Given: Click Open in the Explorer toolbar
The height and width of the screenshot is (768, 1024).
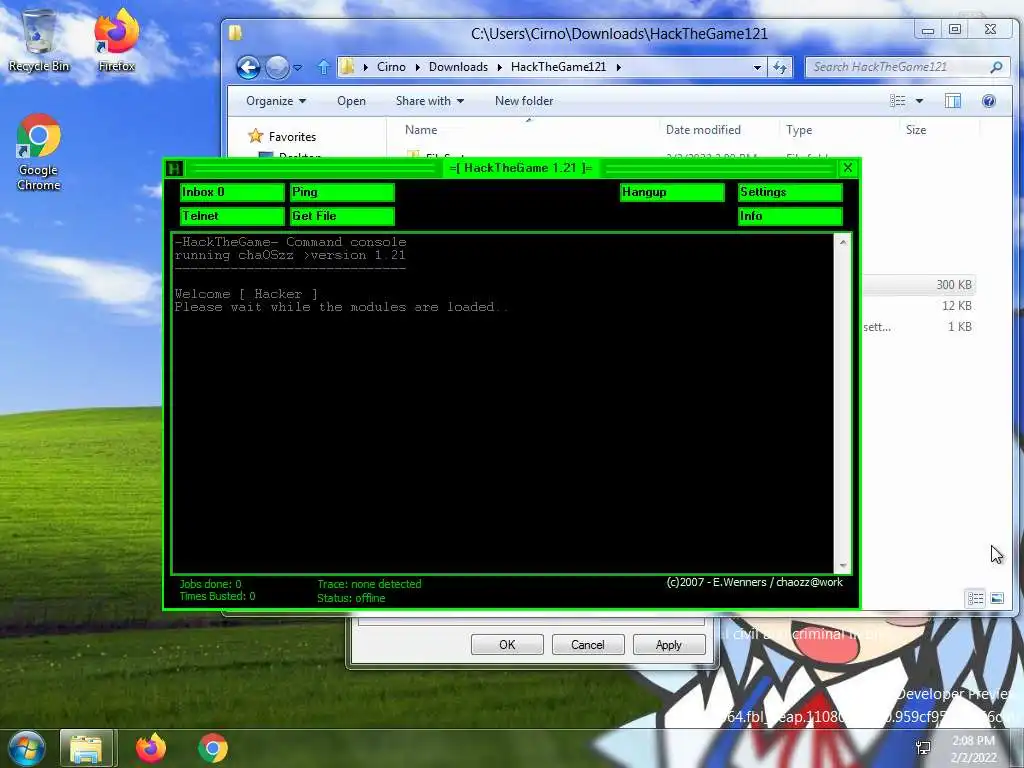Looking at the screenshot, I should click(351, 101).
